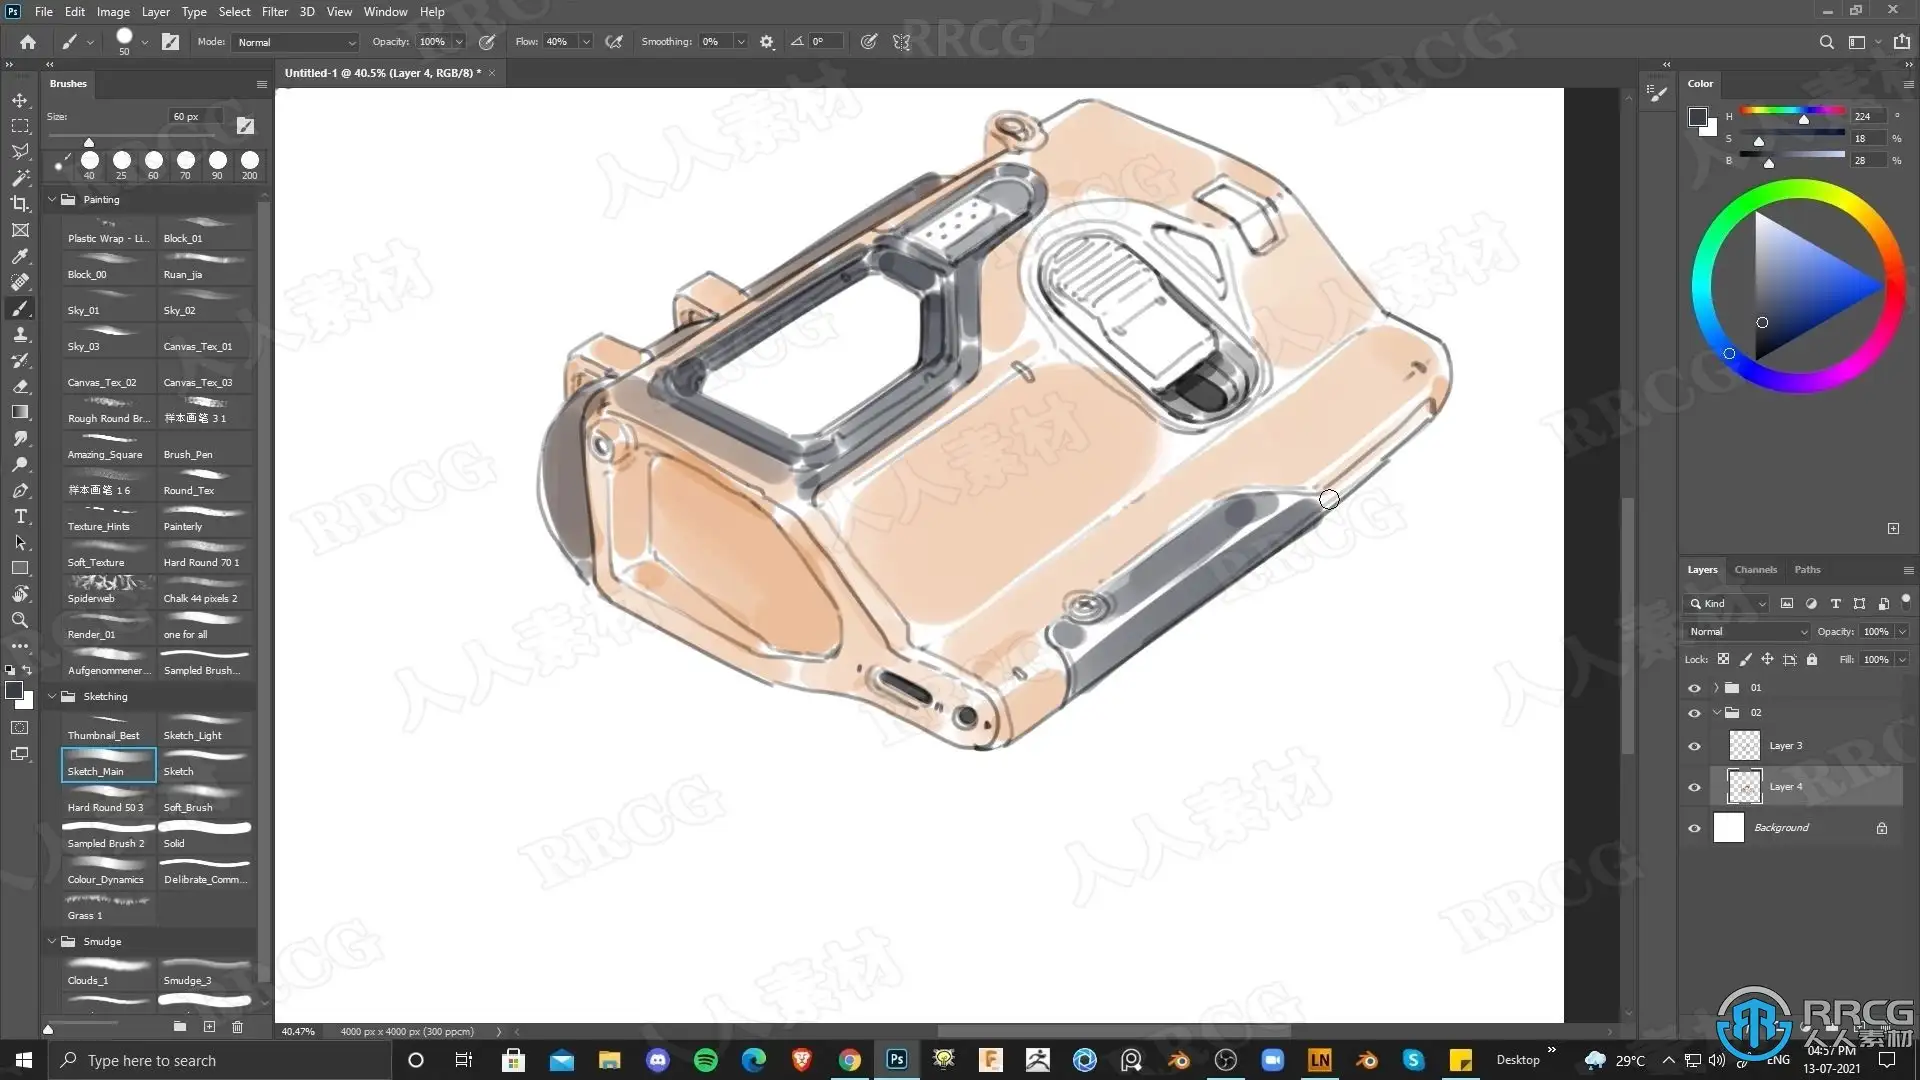Click the Home button in options bar

click(x=28, y=42)
